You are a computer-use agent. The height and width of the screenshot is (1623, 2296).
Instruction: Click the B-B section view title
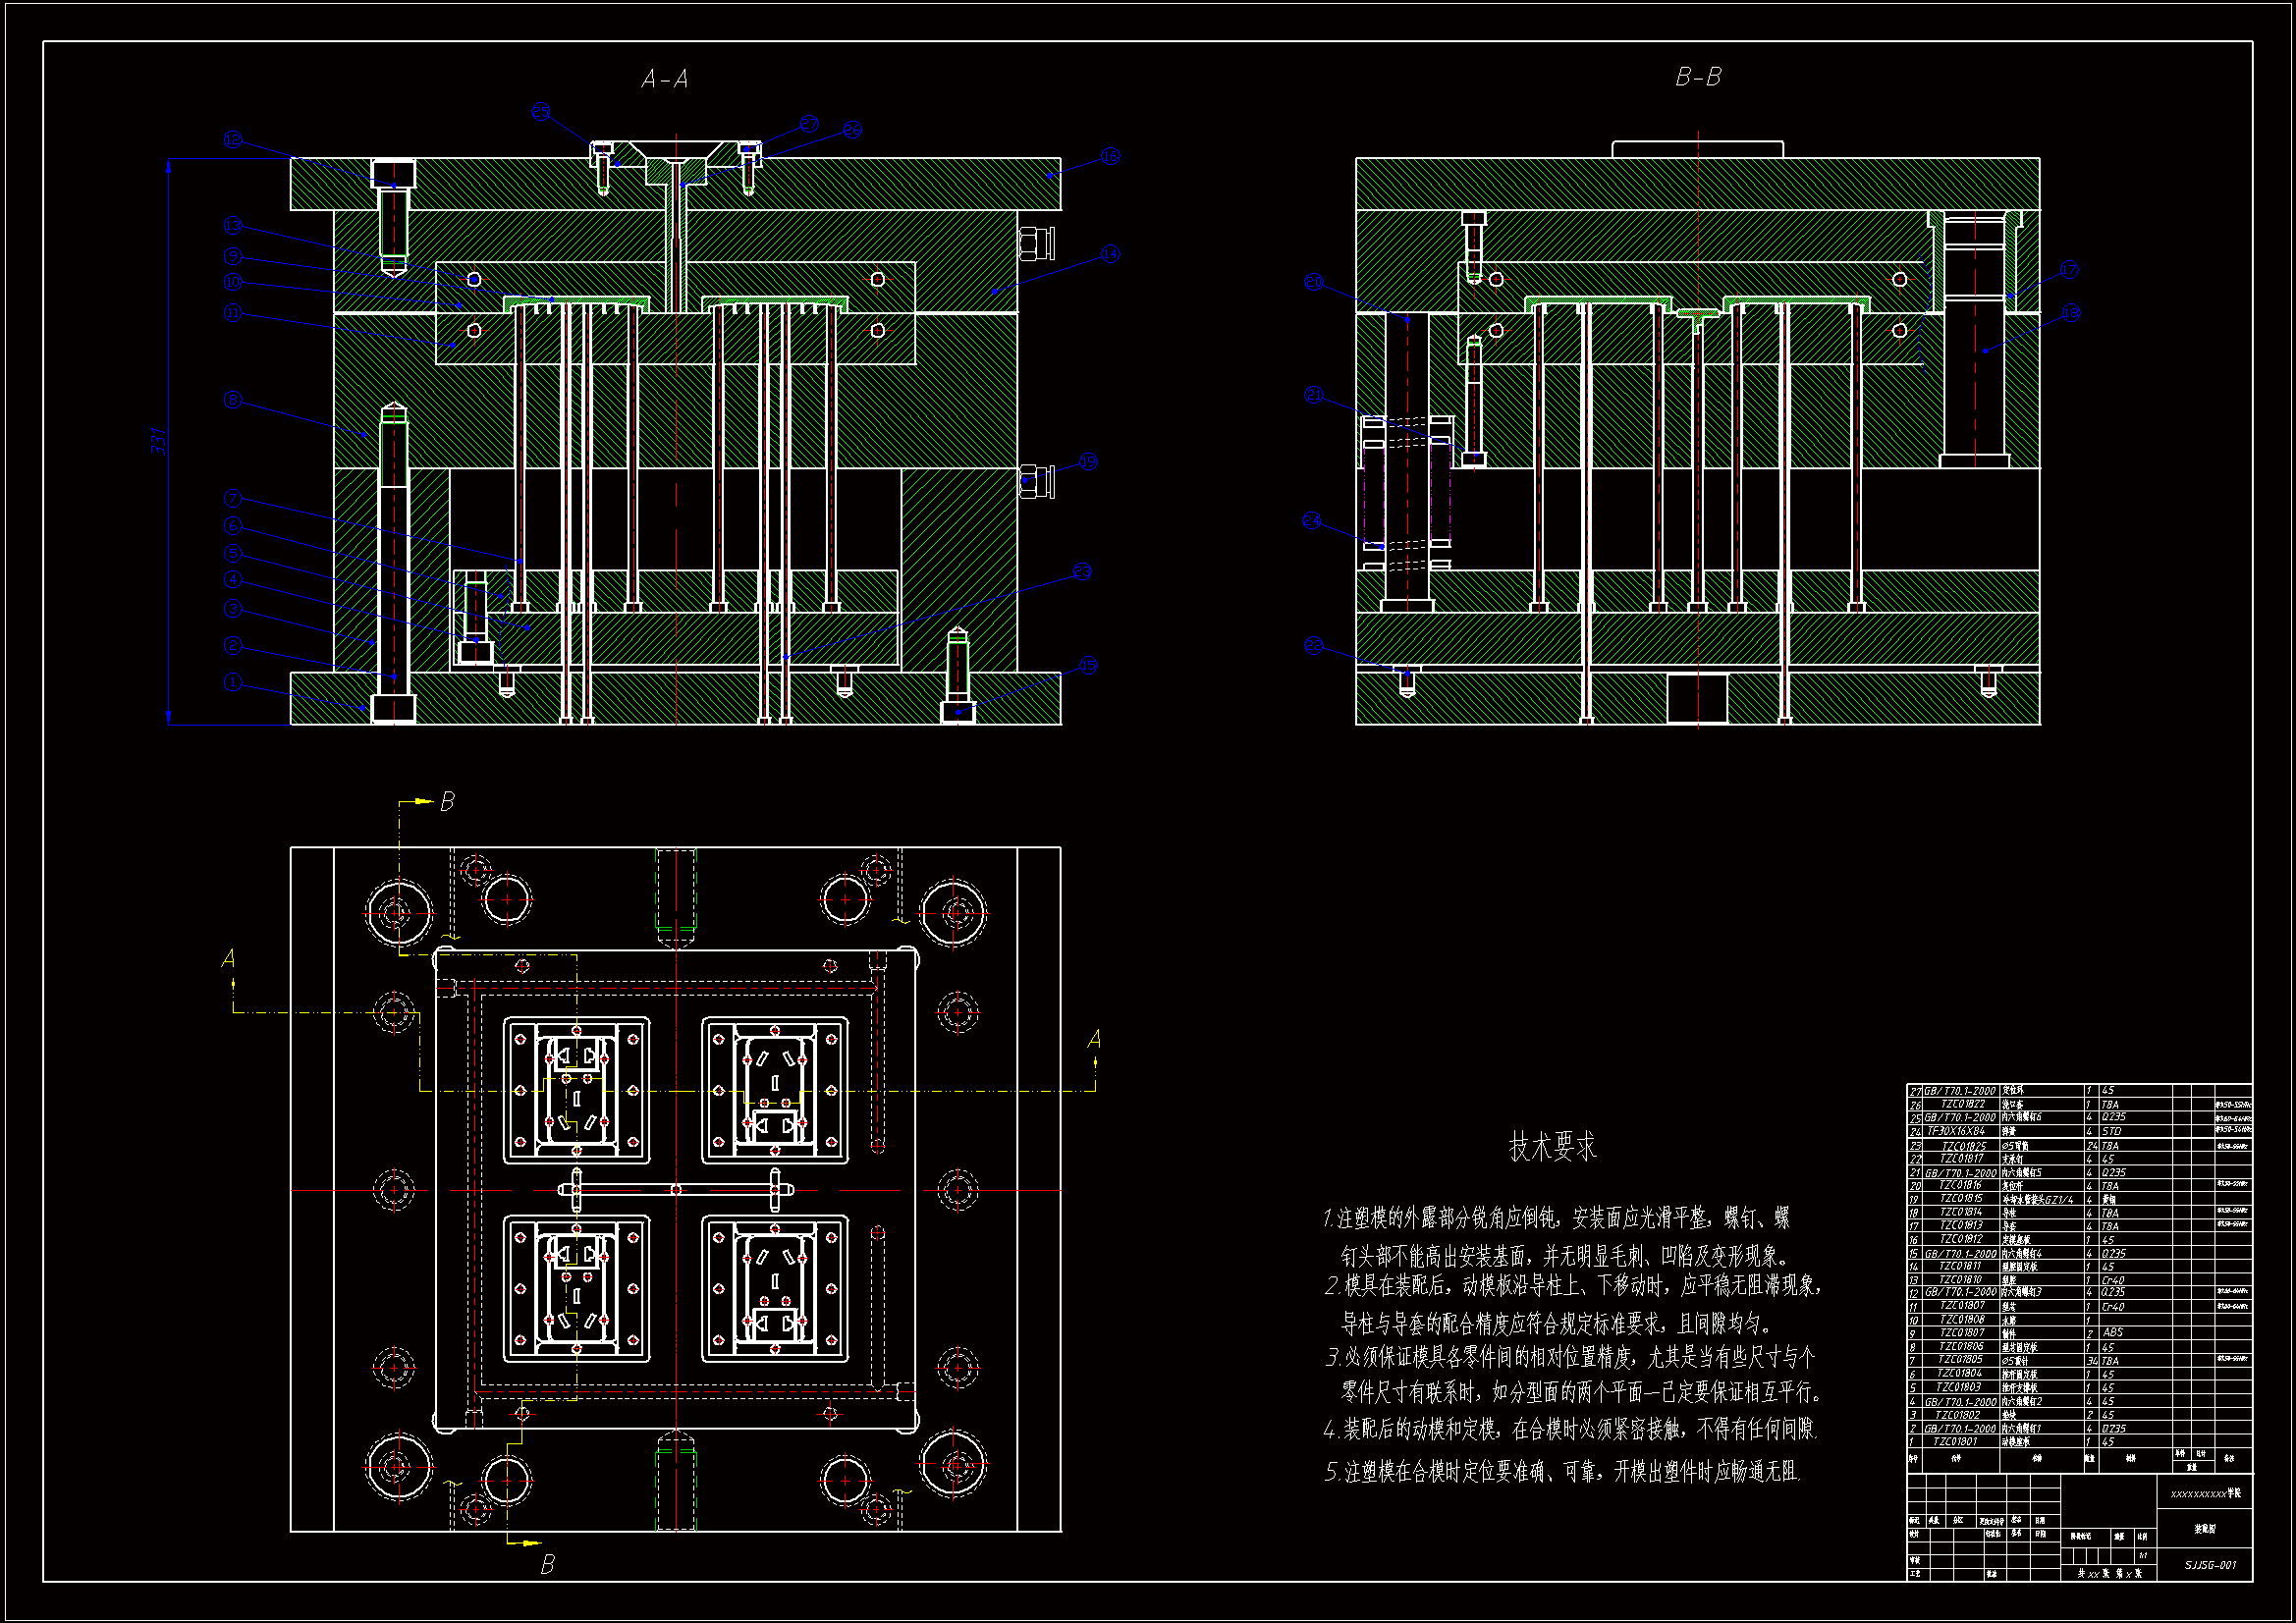point(1698,77)
